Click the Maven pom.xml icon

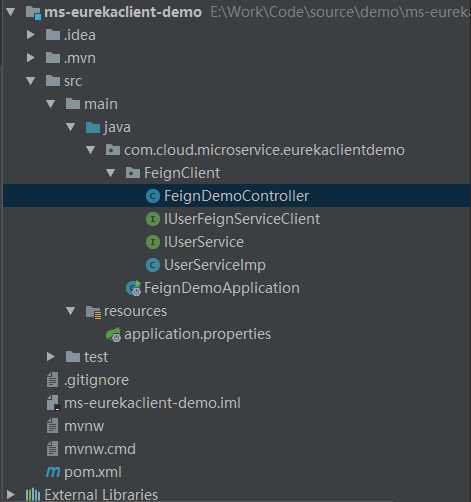pyautogui.click(x=53, y=472)
